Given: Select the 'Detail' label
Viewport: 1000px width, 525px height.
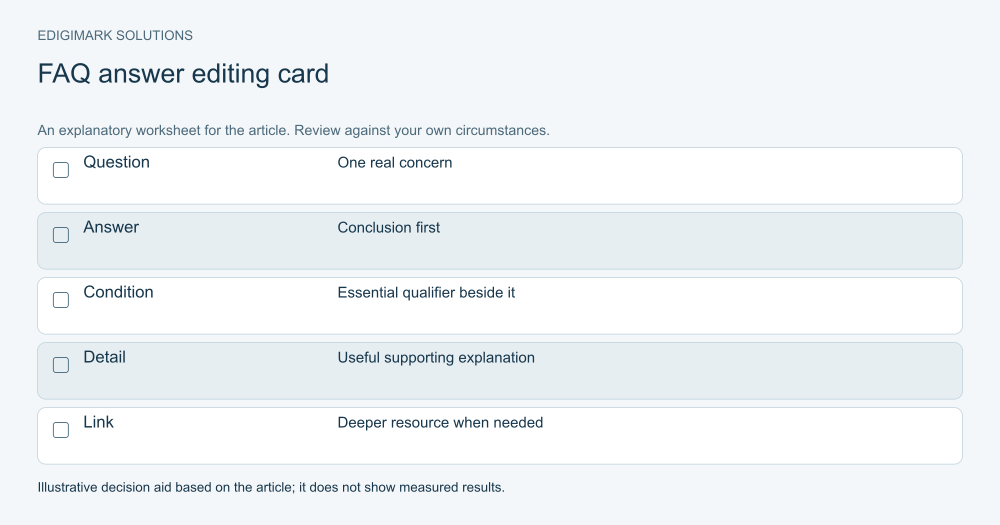Looking at the screenshot, I should click(105, 357).
